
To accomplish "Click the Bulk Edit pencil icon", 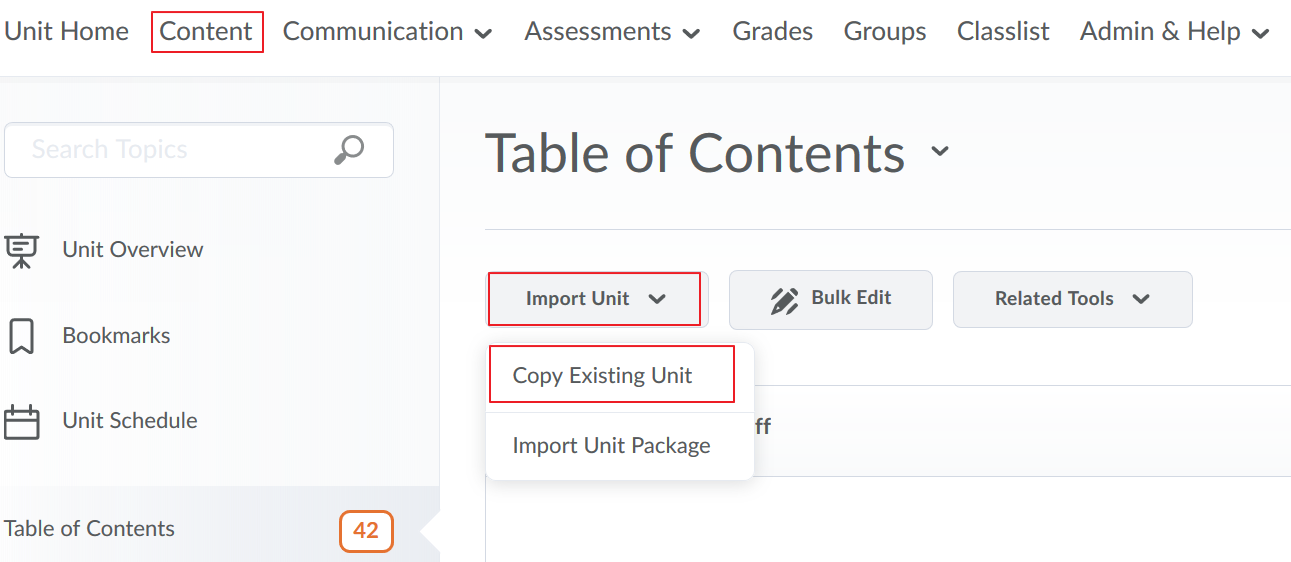I will [785, 300].
